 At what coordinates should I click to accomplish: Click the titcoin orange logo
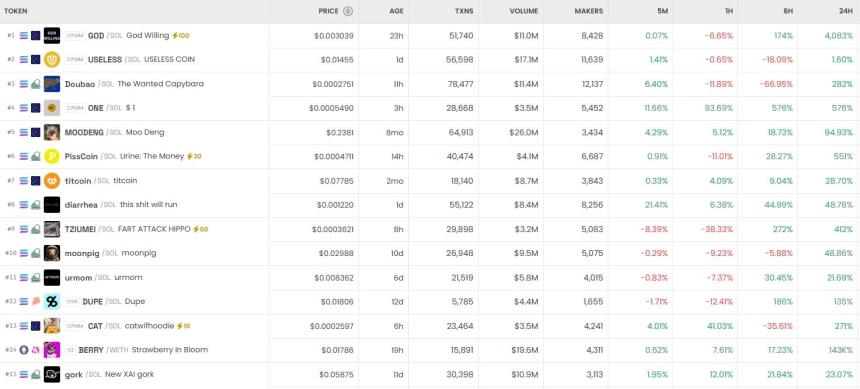click(52, 181)
